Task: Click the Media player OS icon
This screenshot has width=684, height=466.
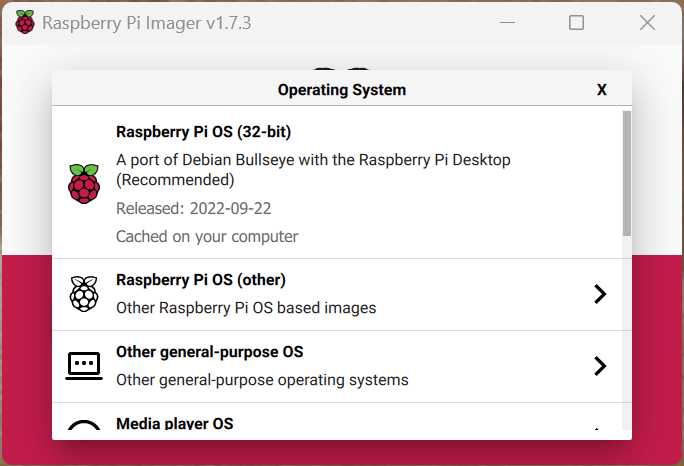Action: pos(84,425)
